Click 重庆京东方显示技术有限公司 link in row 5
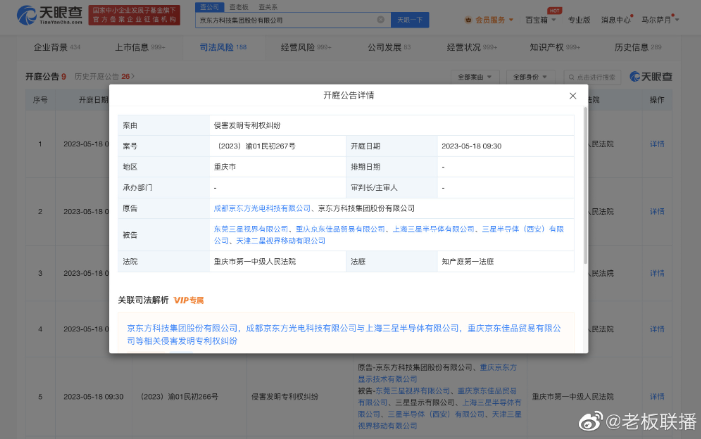The height and width of the screenshot is (439, 701). coord(437,373)
